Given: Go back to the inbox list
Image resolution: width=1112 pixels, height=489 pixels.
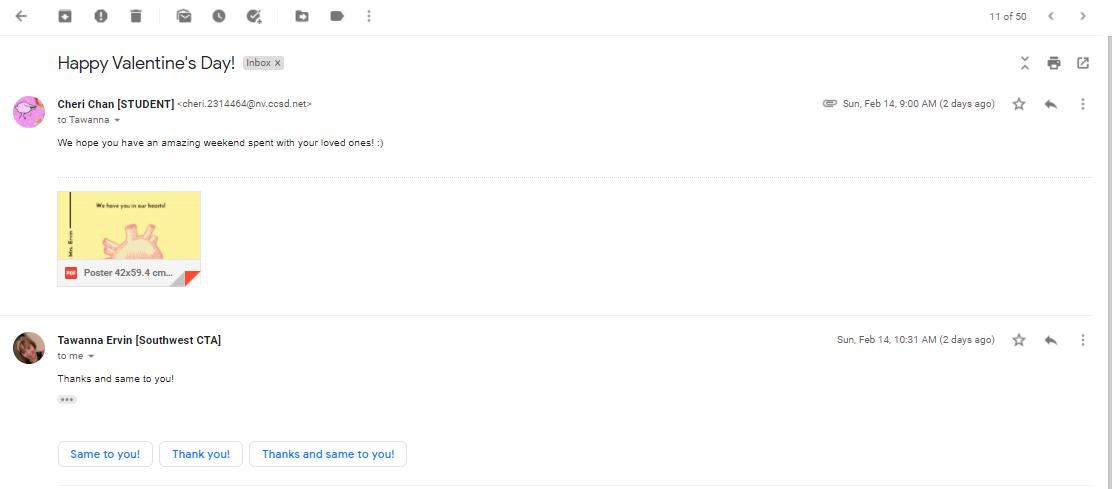Looking at the screenshot, I should (x=21, y=16).
